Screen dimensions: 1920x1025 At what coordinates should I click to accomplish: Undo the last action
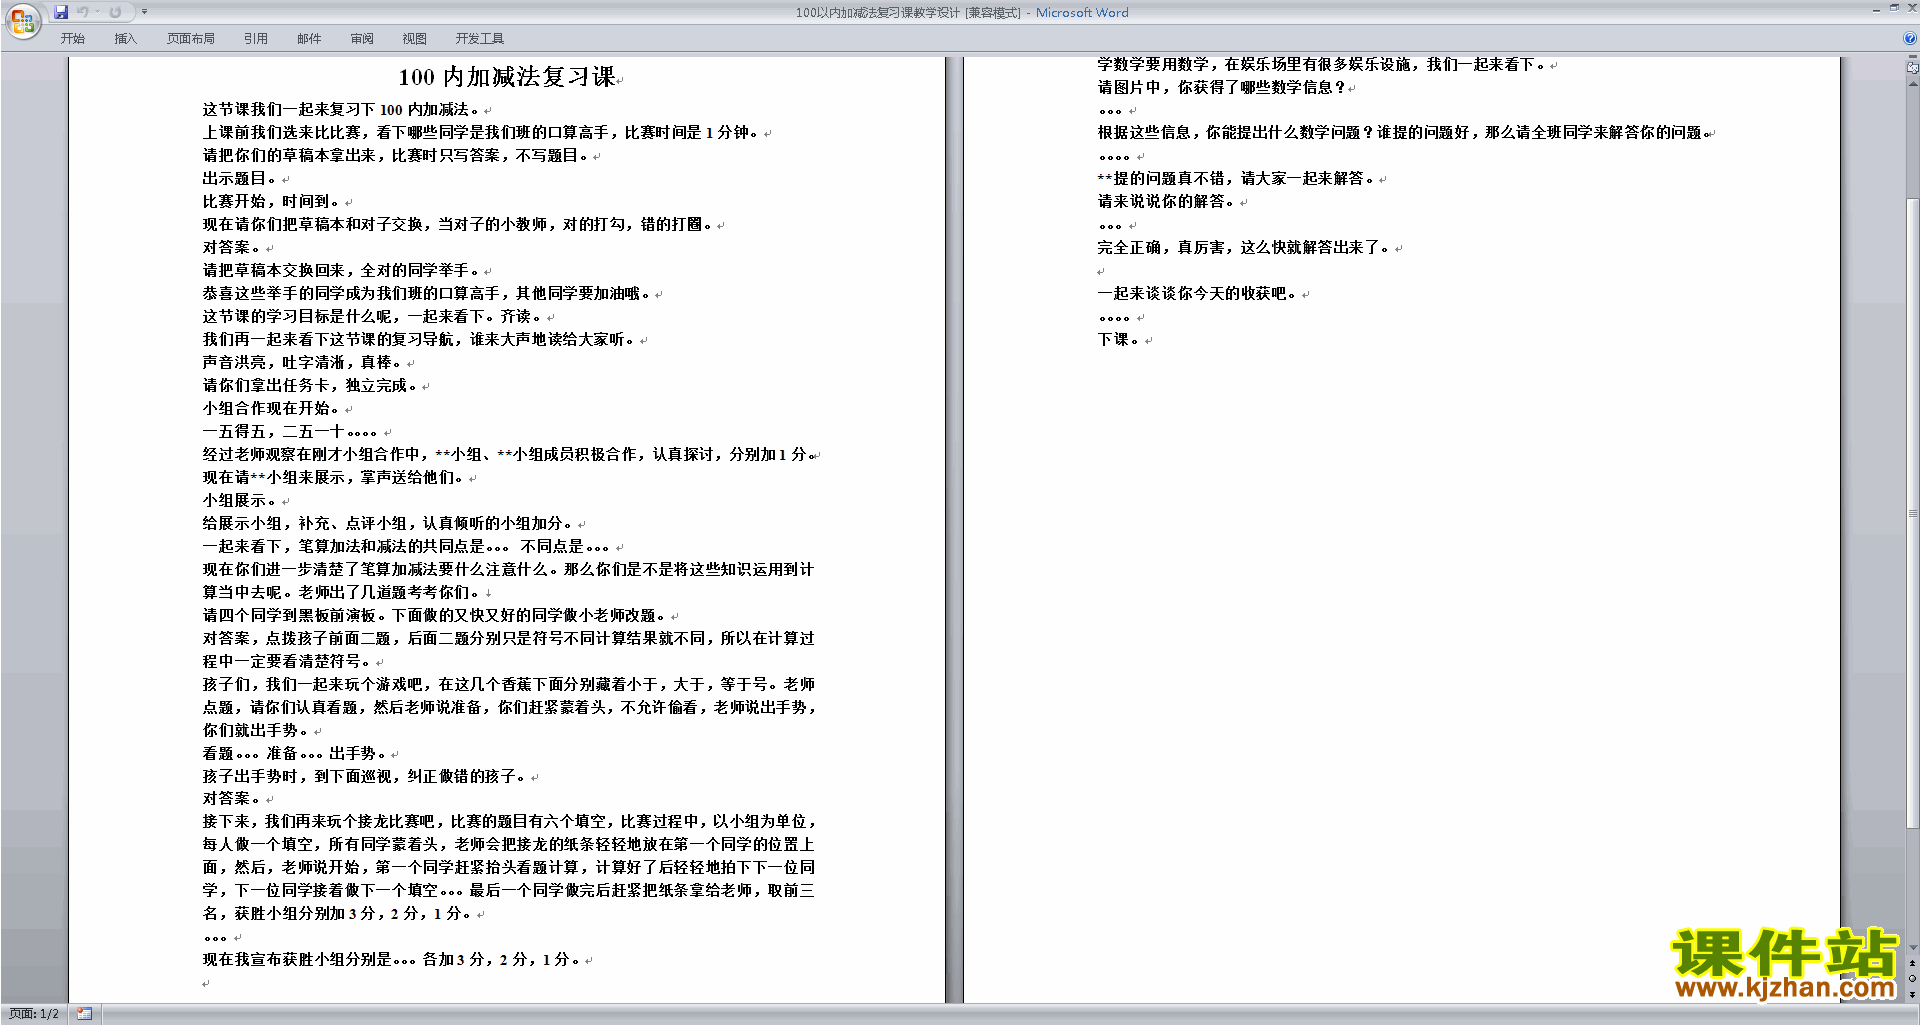pyautogui.click(x=83, y=12)
